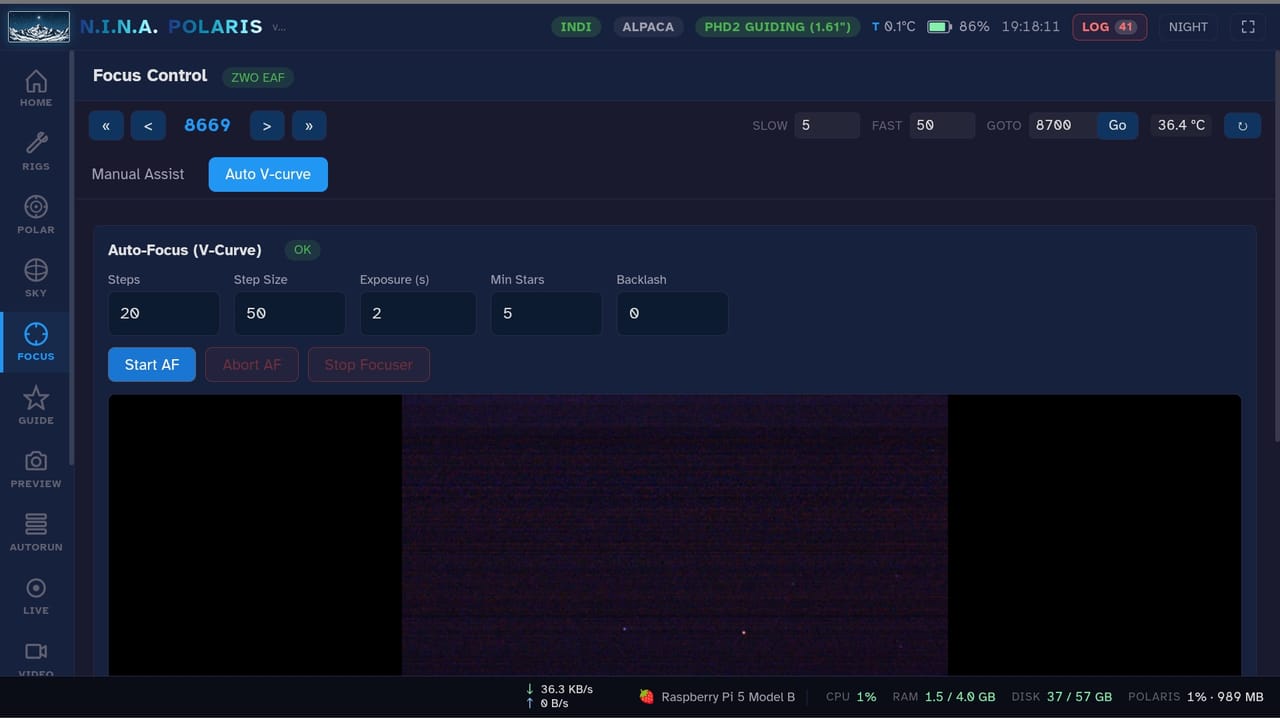This screenshot has height=725, width=1280.
Task: Click the RAM 1.5 / 4.0 GB entry
Action: pos(944,697)
